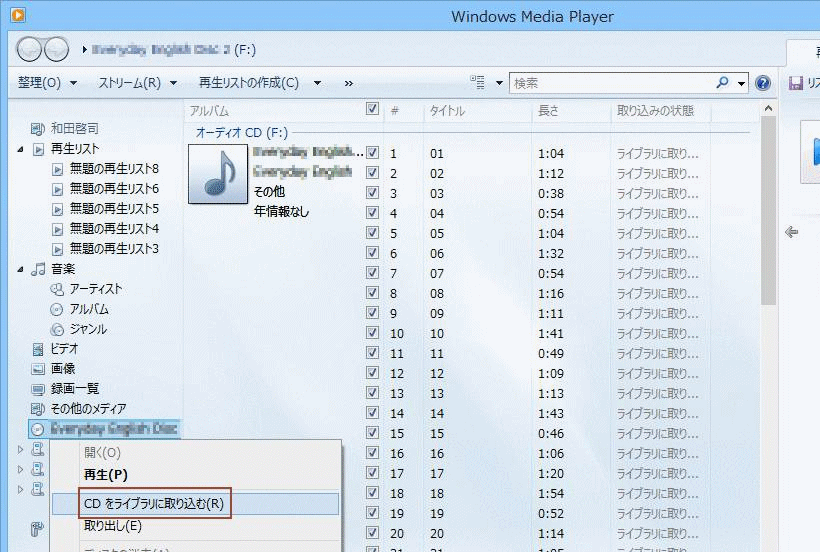Uncheck track 5 checkbox
The width and height of the screenshot is (820, 552).
pyautogui.click(x=372, y=233)
